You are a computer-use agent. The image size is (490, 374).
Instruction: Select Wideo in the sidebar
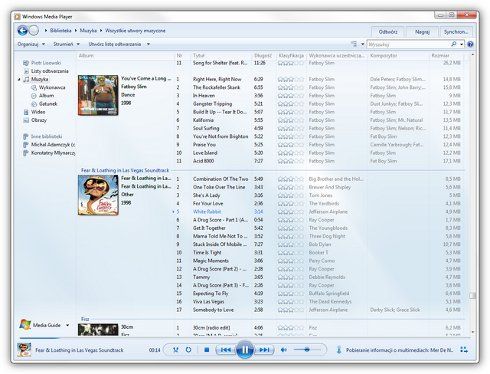click(x=38, y=112)
